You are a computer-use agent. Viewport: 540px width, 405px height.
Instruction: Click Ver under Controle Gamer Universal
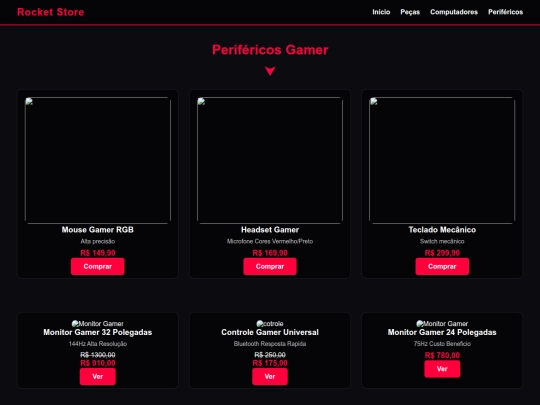[x=270, y=376]
